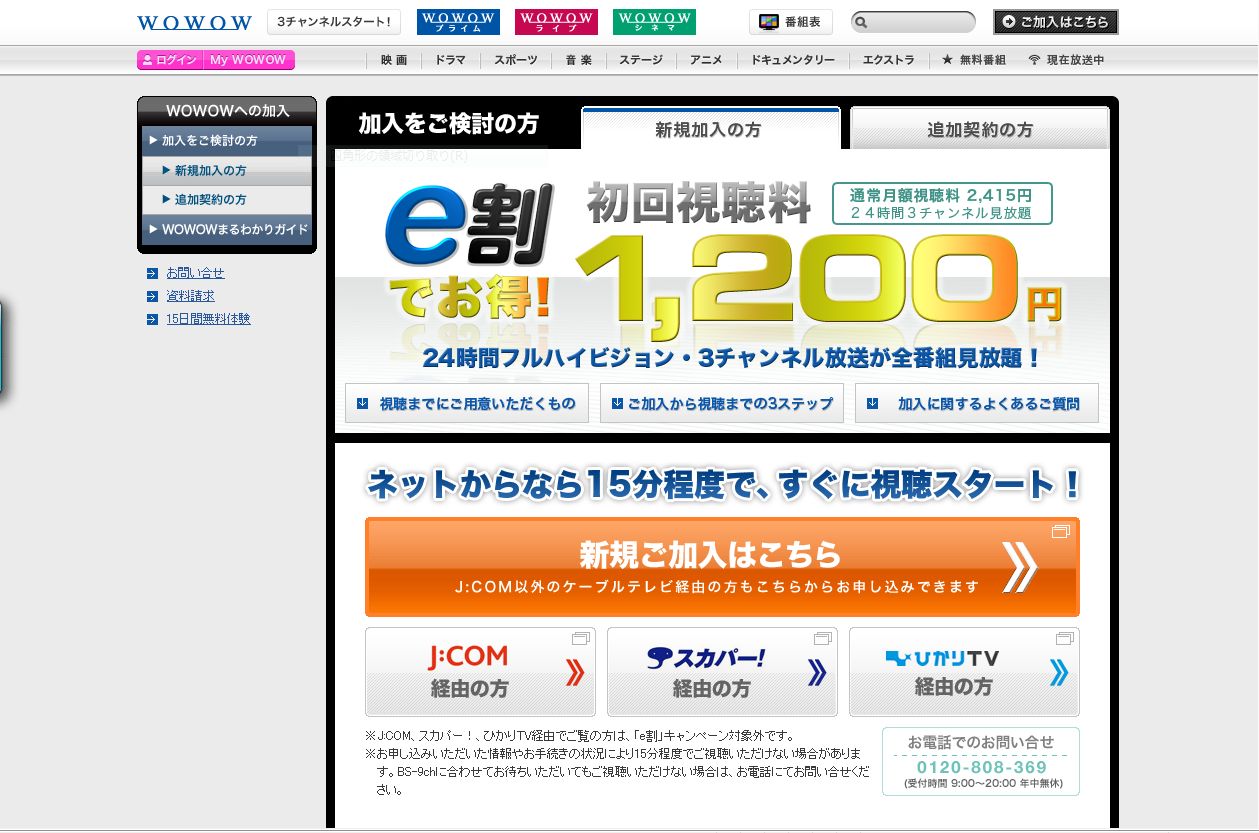Click the J:COM logo

click(x=468, y=657)
